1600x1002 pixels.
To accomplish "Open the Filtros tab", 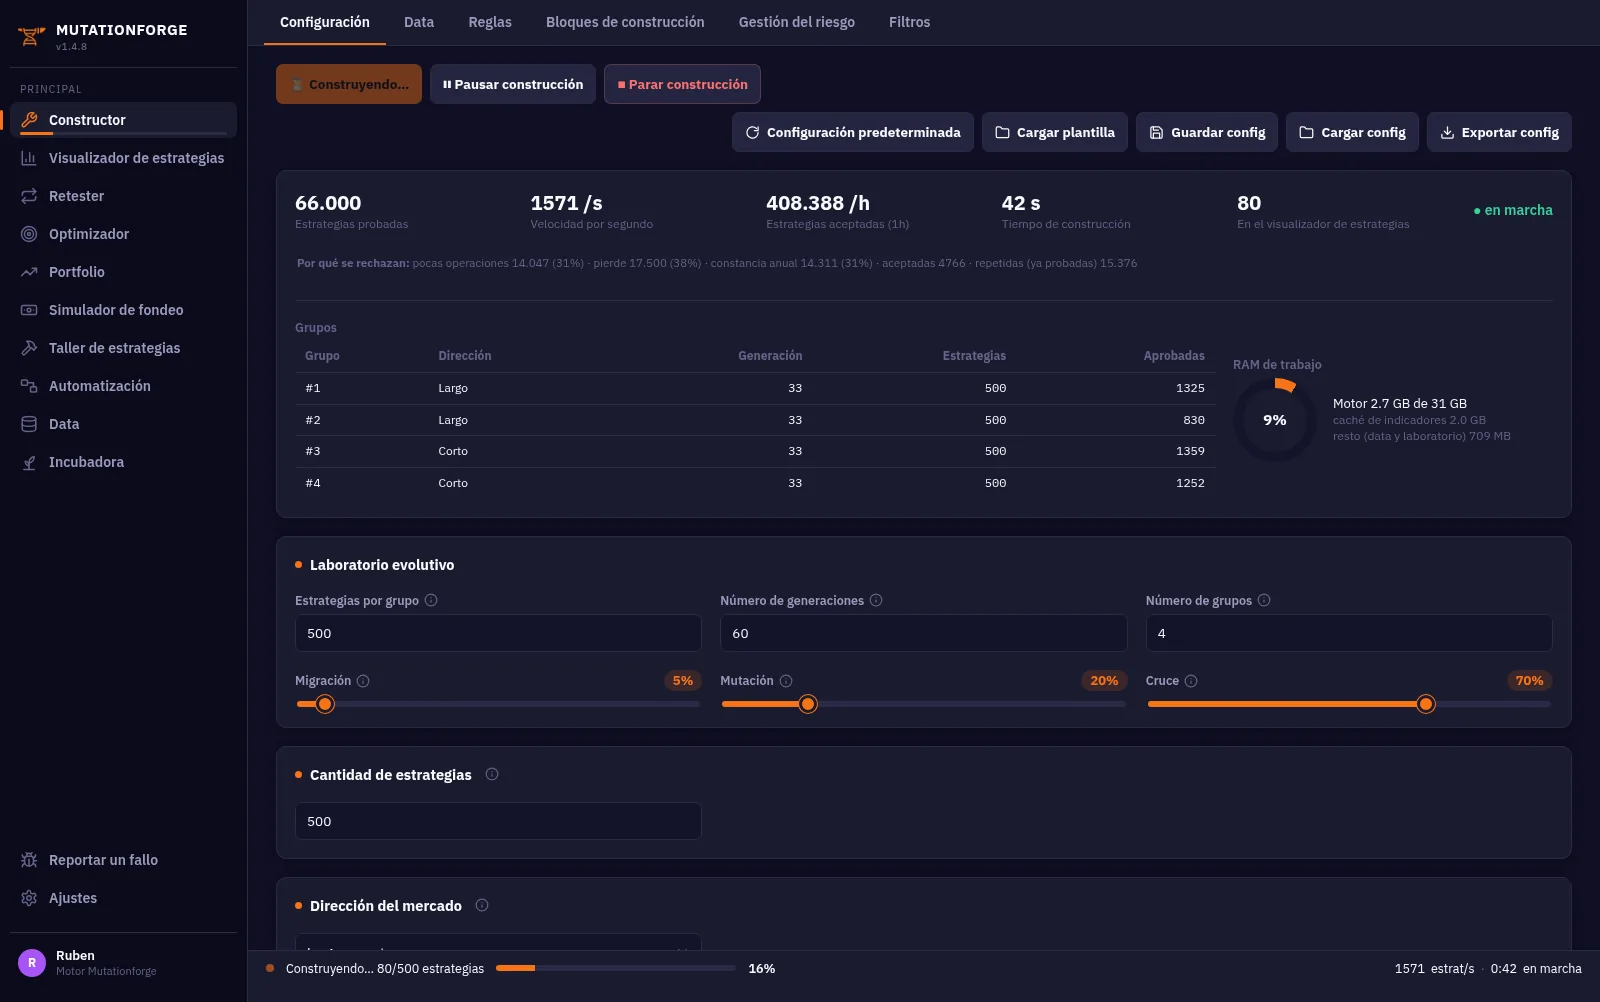I will (910, 22).
